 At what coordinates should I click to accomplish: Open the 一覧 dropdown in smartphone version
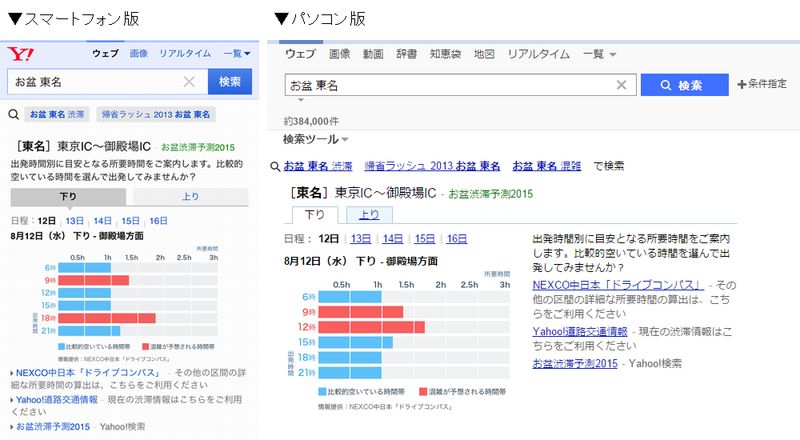coord(237,53)
